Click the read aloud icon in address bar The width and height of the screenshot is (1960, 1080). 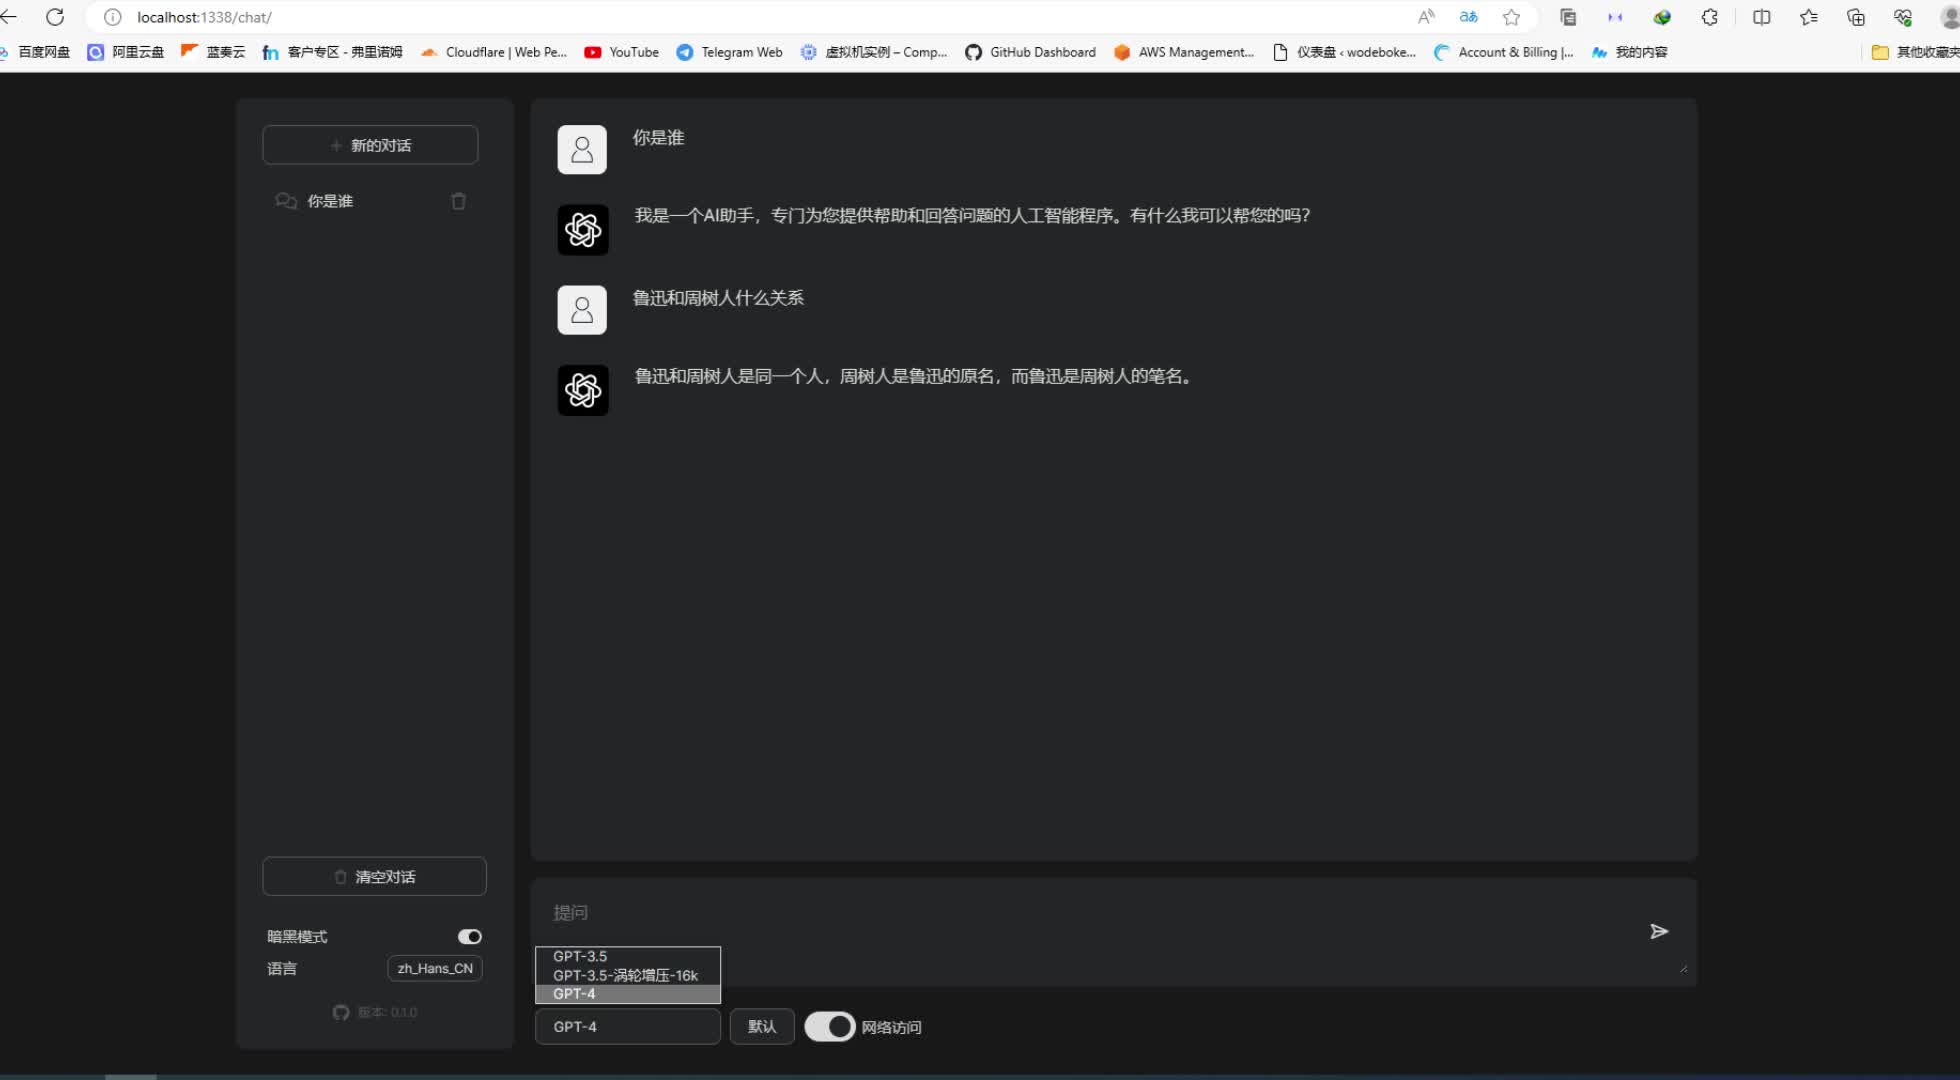1426,17
